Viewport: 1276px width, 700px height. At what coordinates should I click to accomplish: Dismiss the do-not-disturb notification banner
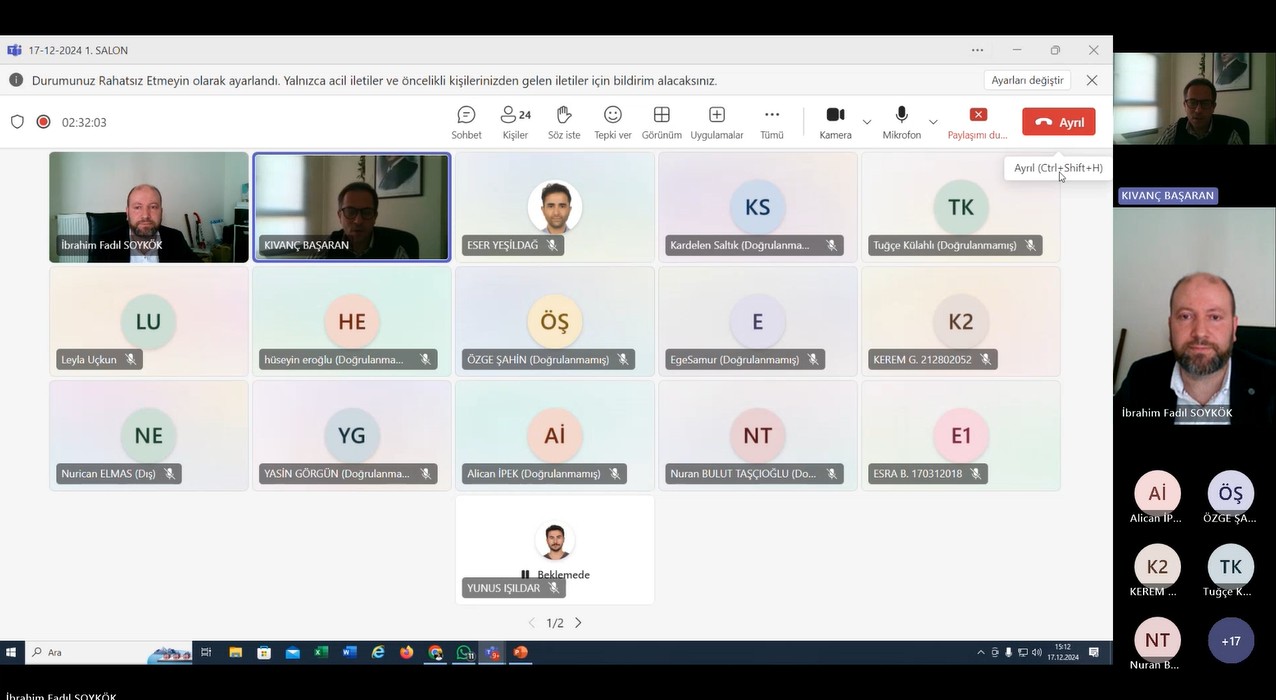(1092, 80)
